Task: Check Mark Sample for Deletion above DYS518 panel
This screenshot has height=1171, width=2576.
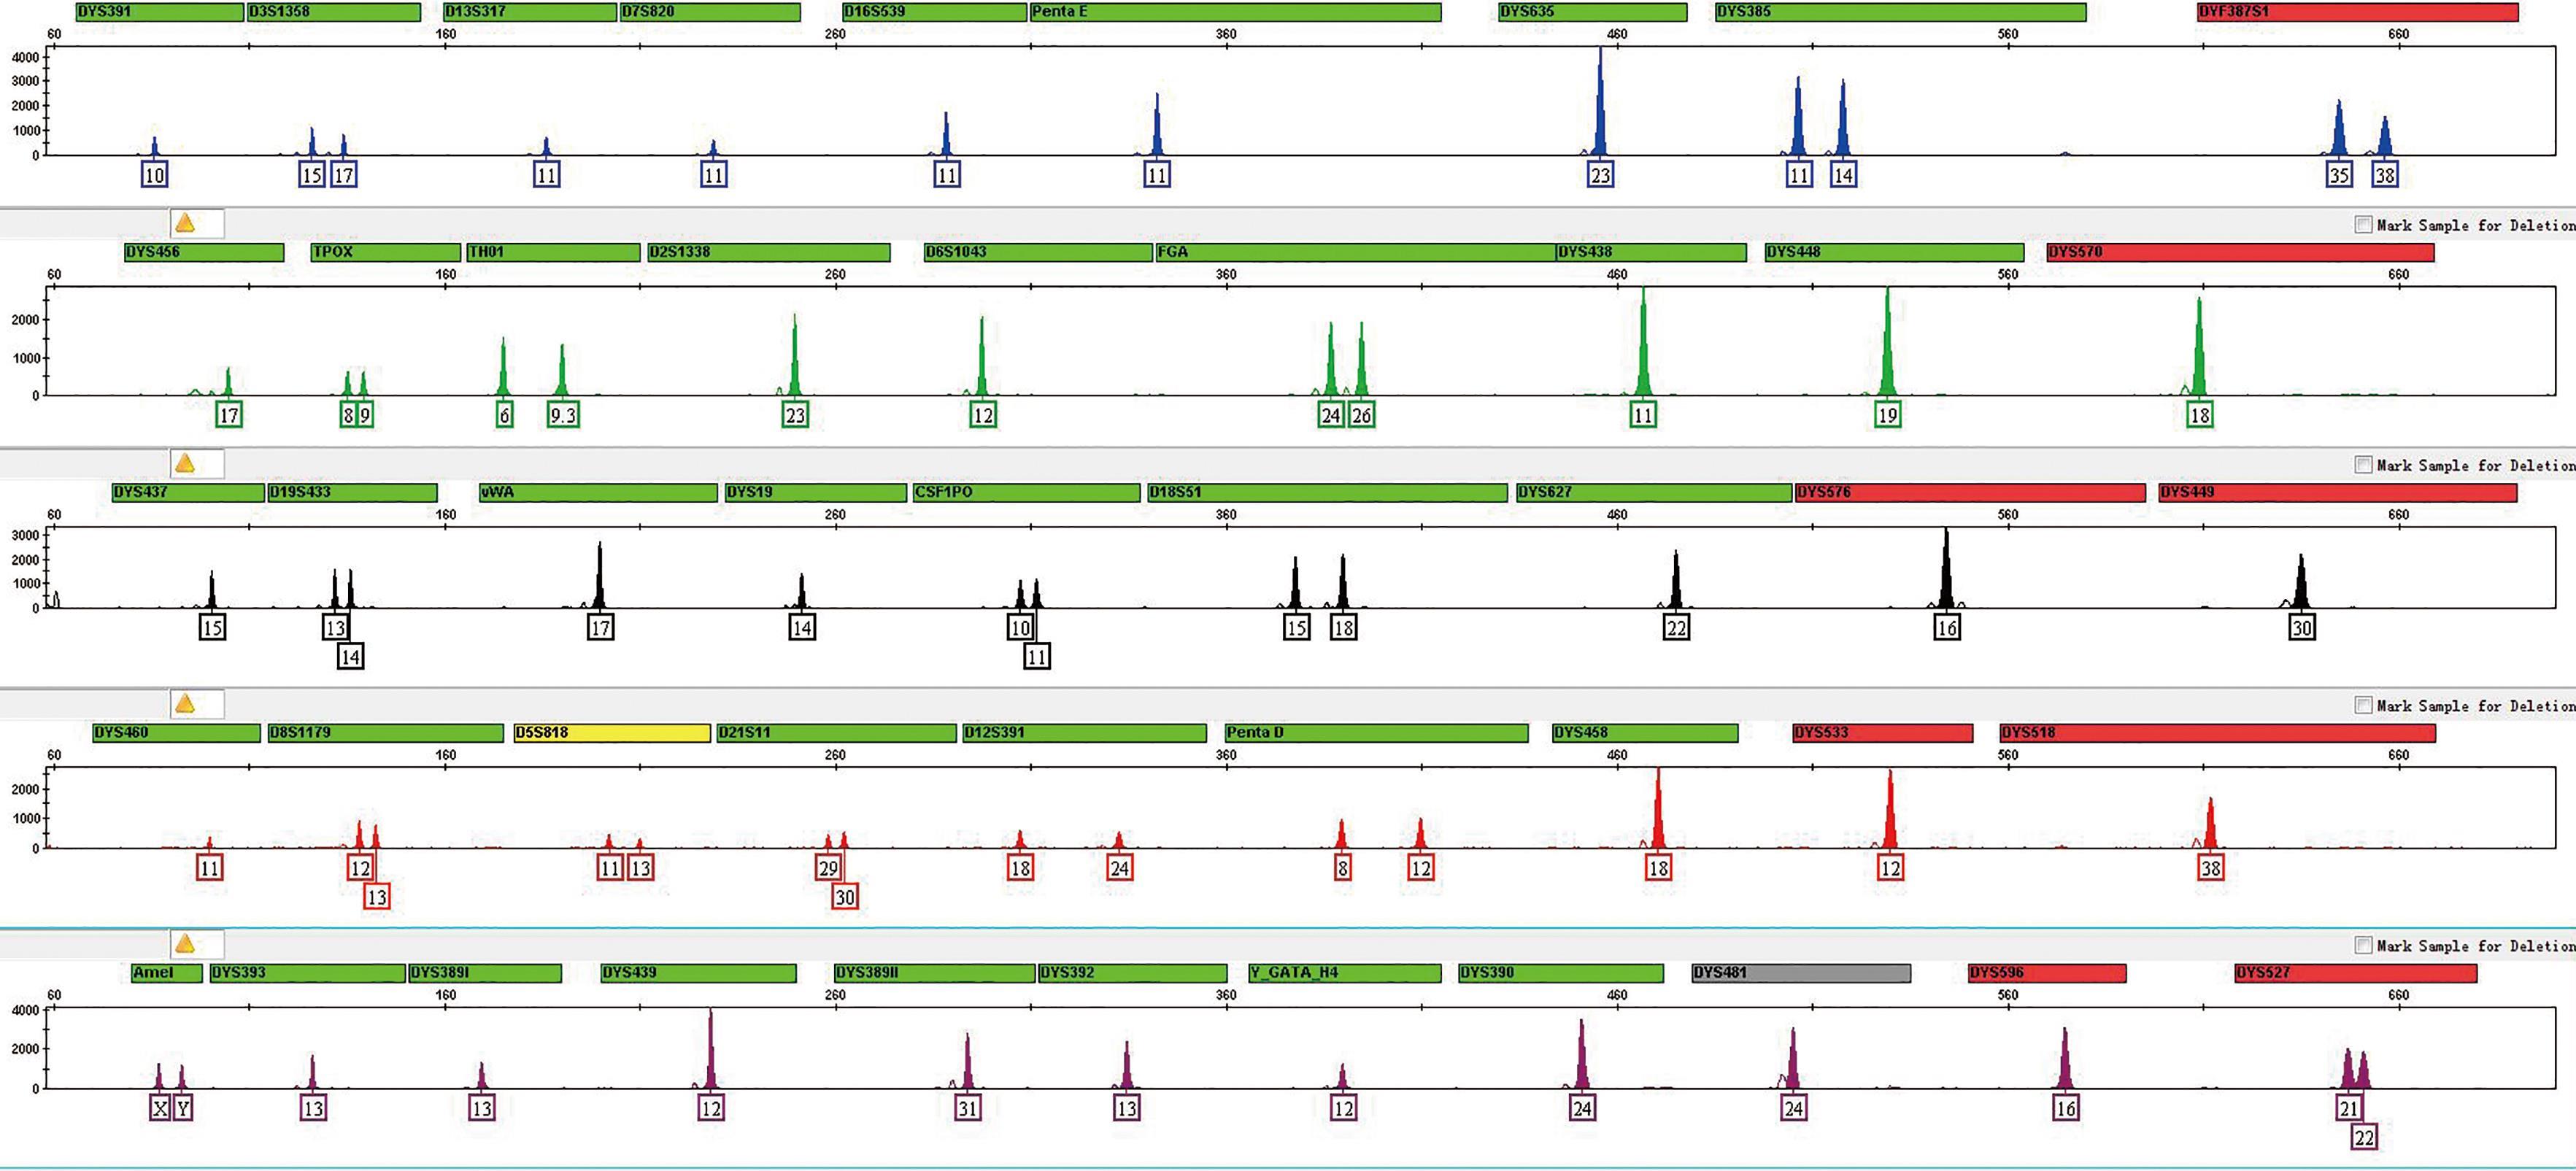Action: click(2363, 706)
